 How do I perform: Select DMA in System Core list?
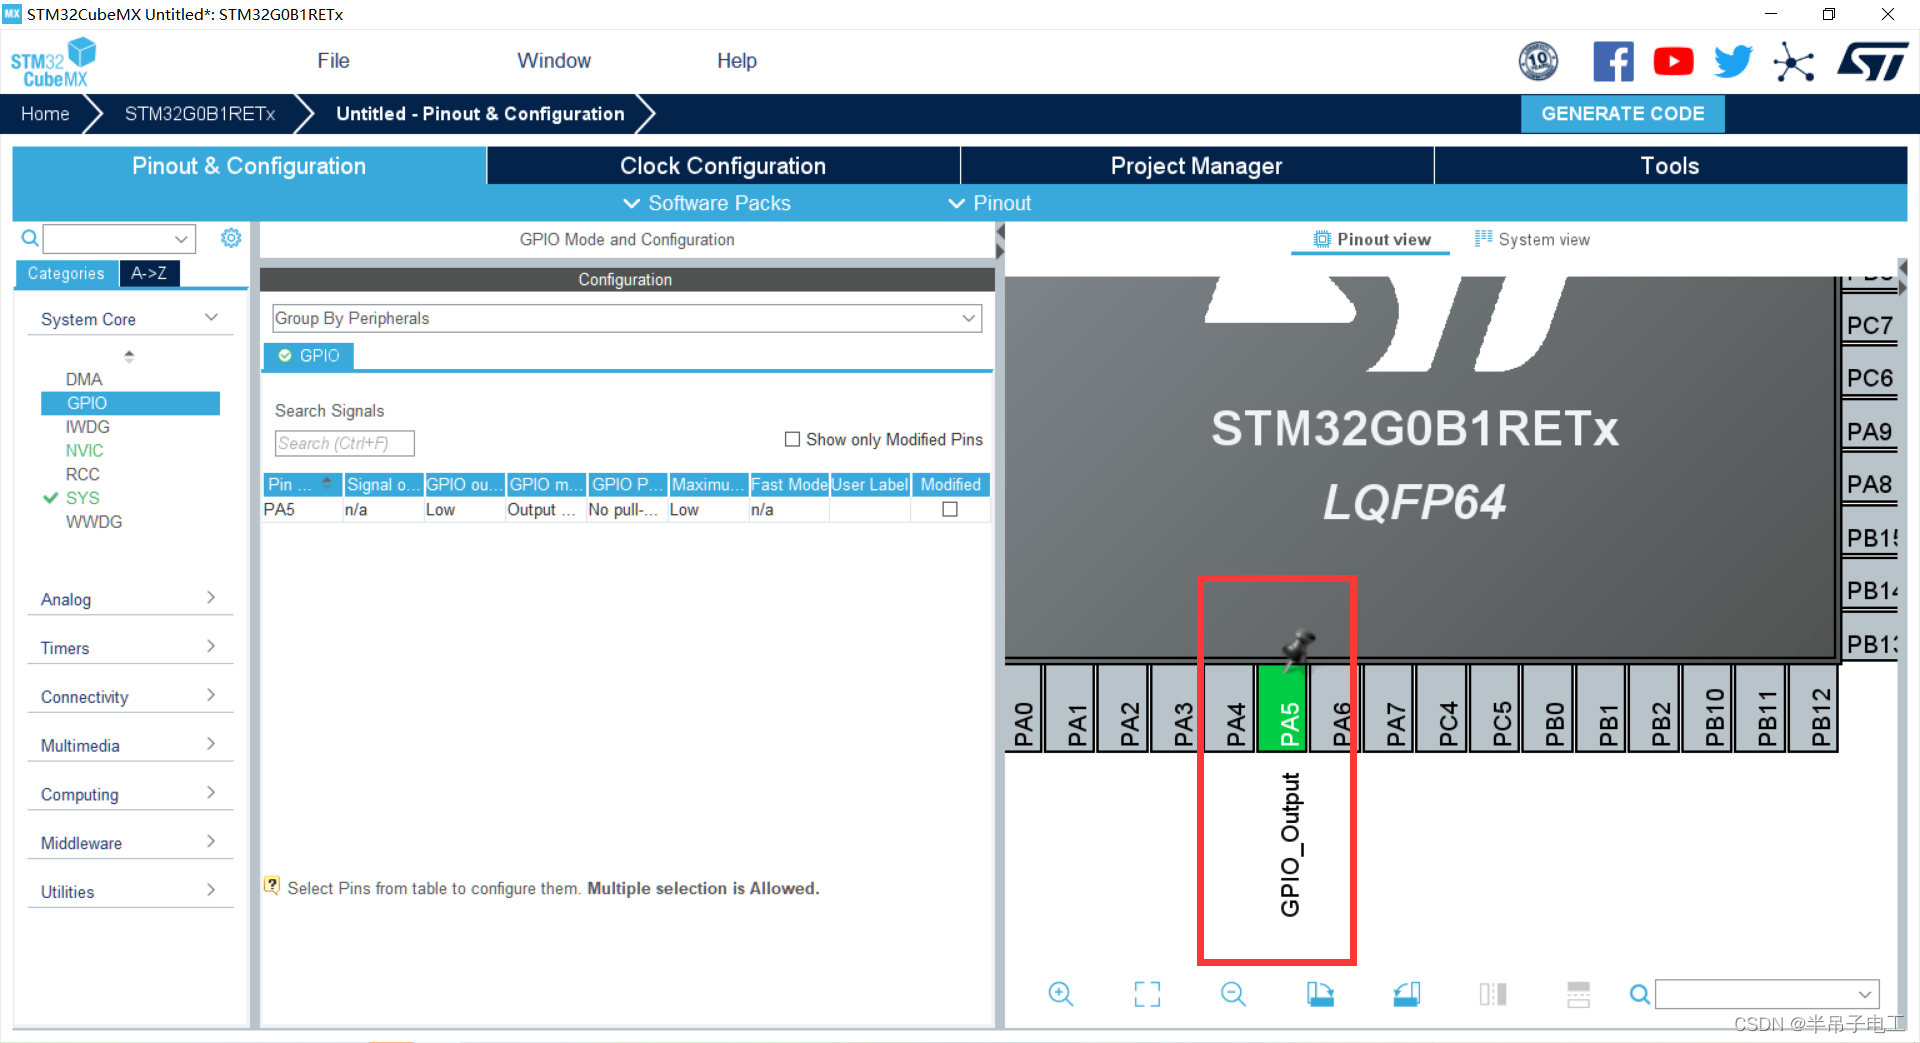(84, 379)
